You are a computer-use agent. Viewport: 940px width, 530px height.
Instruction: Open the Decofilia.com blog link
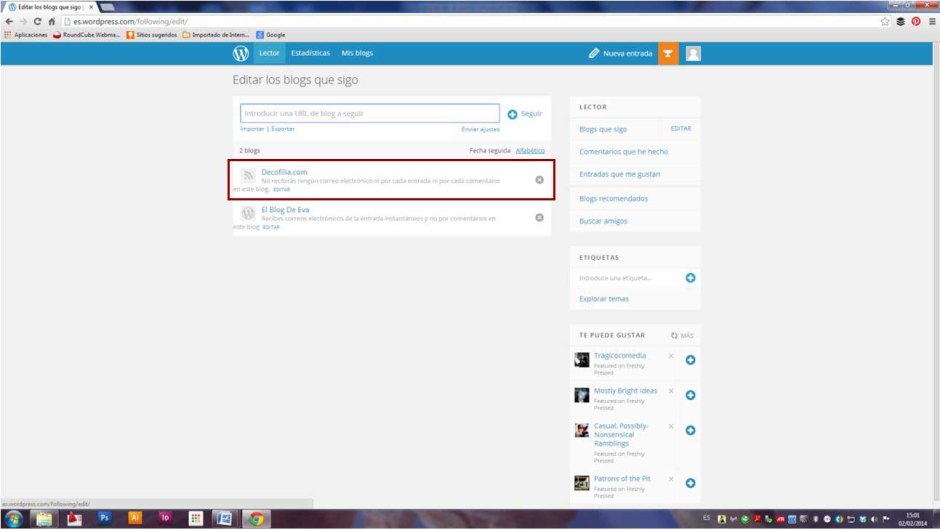(x=284, y=172)
